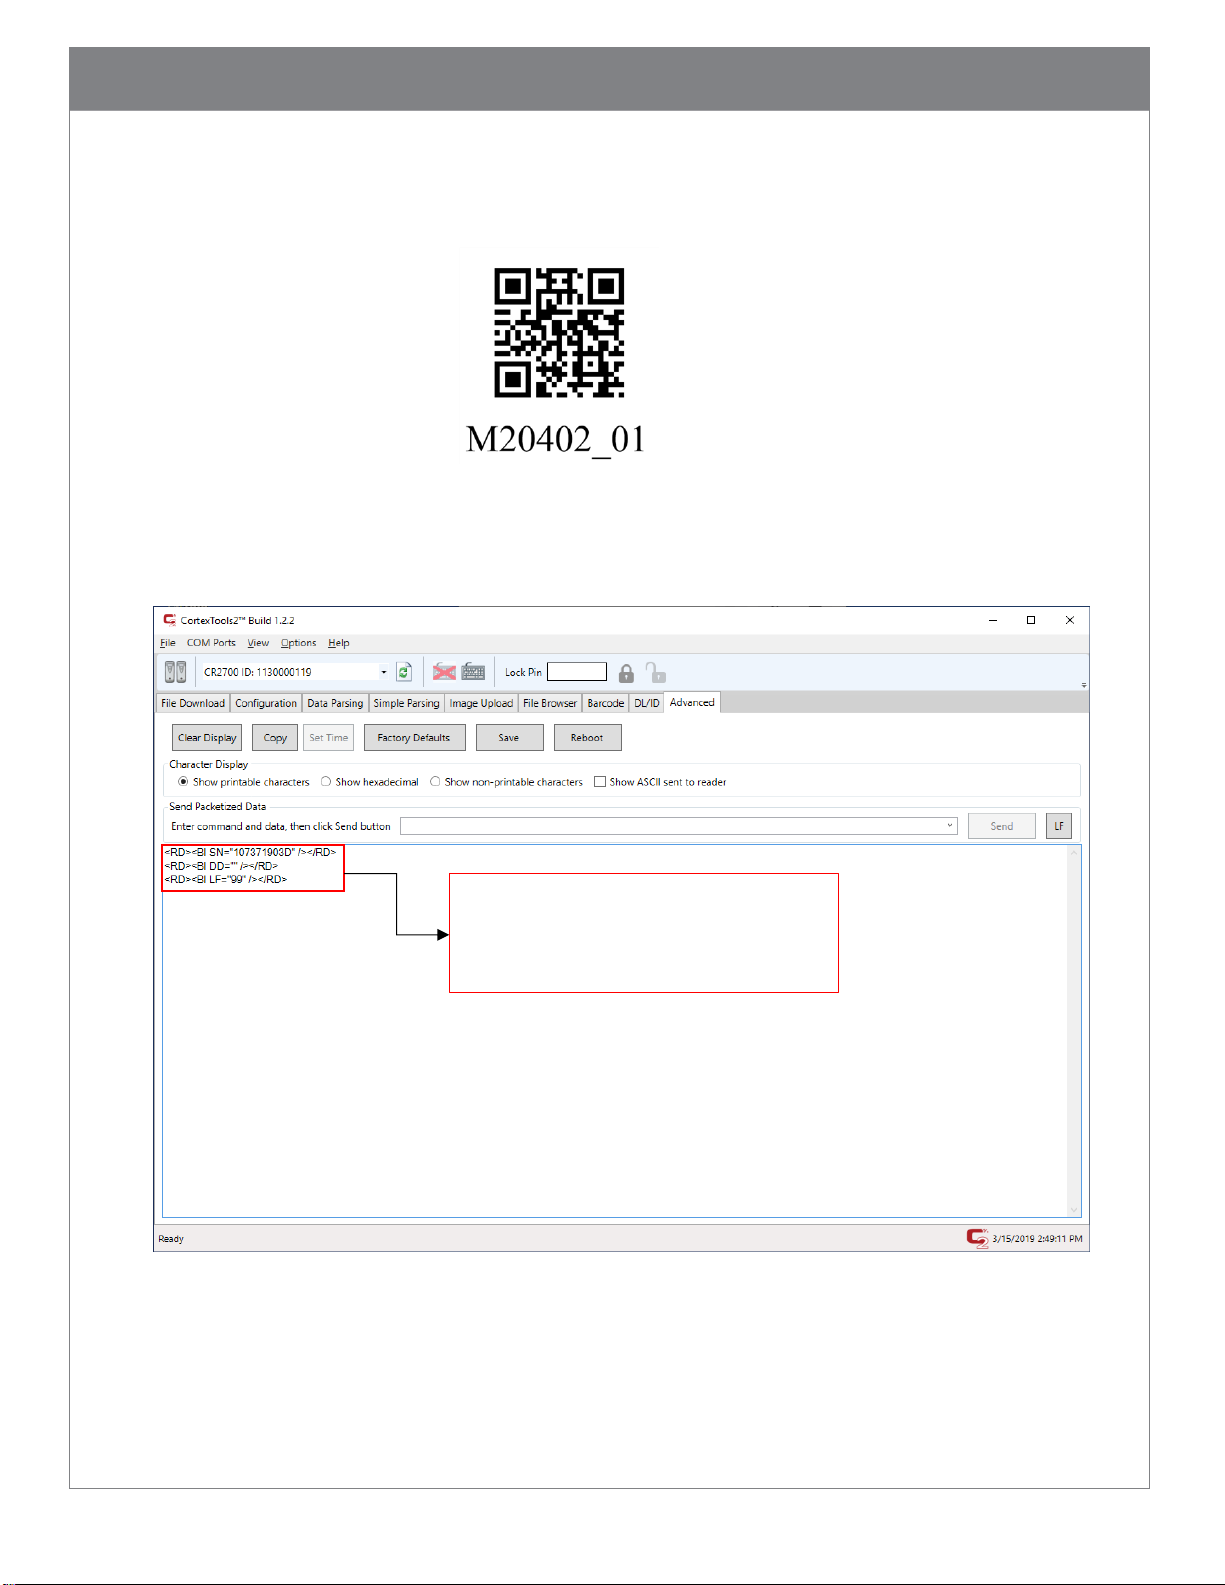The height and width of the screenshot is (1585, 1225).
Task: Switch to the Data Parsing tab
Action: [335, 703]
